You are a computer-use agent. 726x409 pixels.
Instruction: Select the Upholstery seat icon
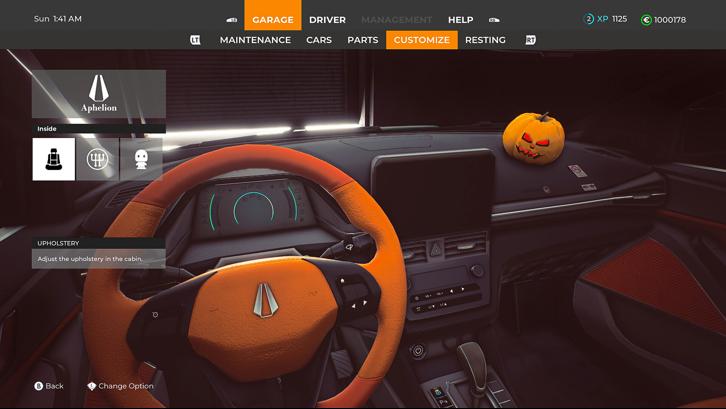point(54,159)
